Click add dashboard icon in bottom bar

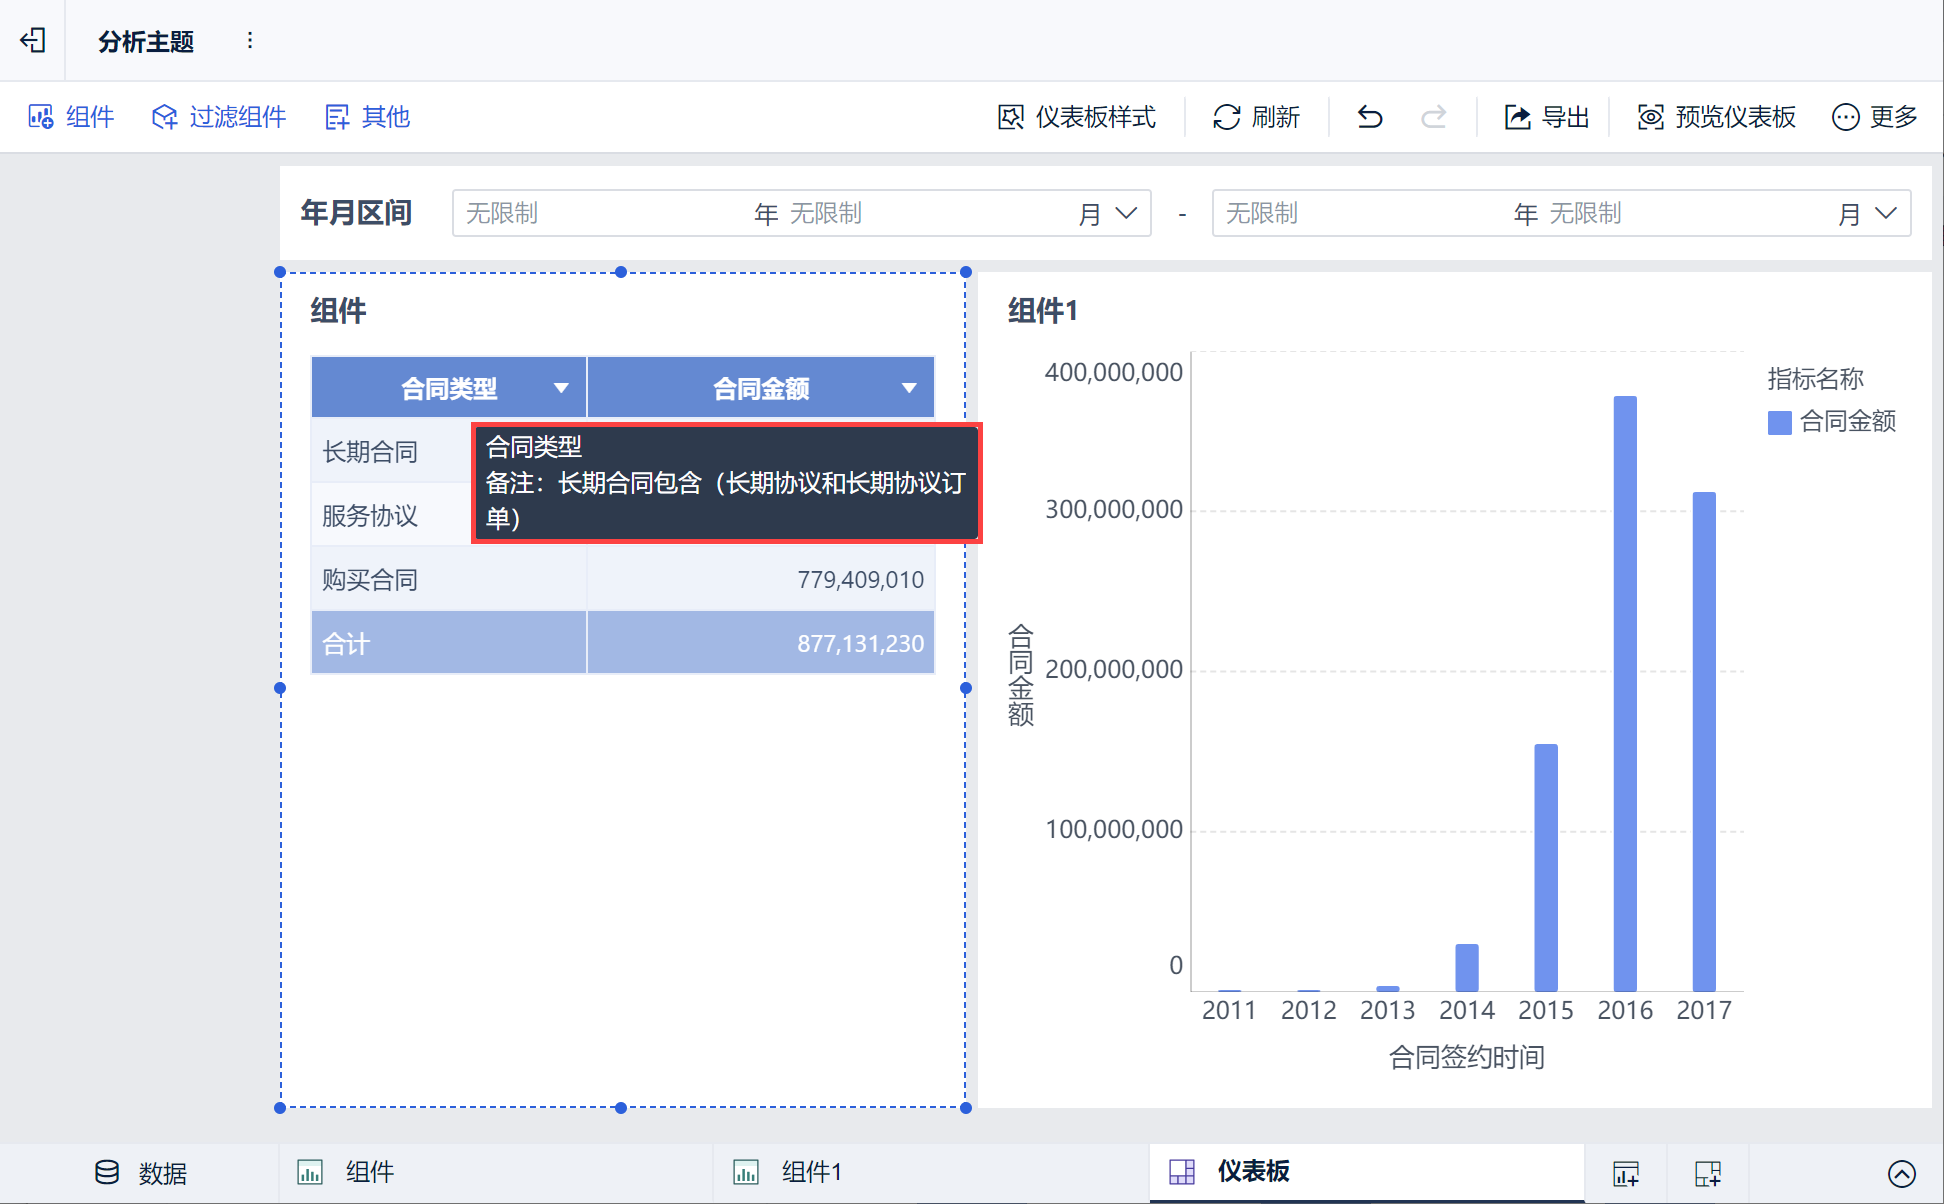[1708, 1173]
